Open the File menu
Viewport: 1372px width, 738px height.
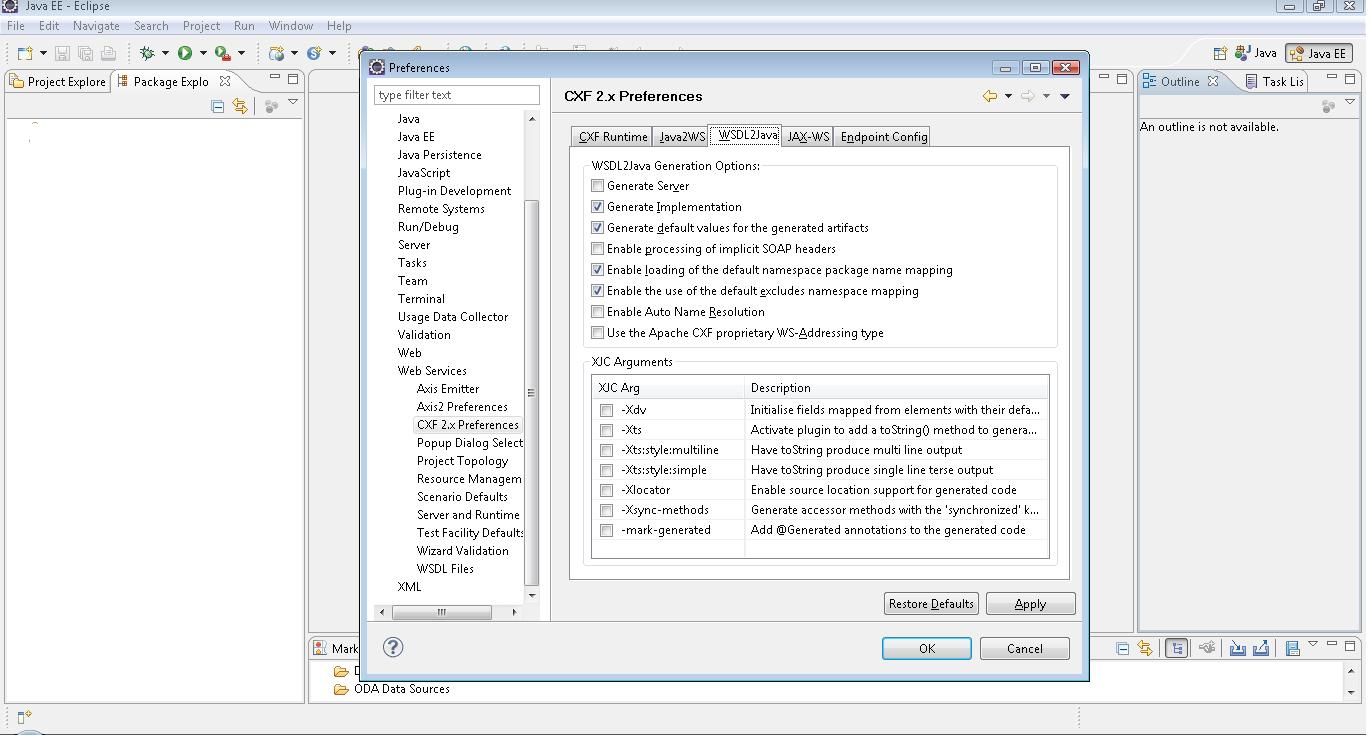point(16,26)
